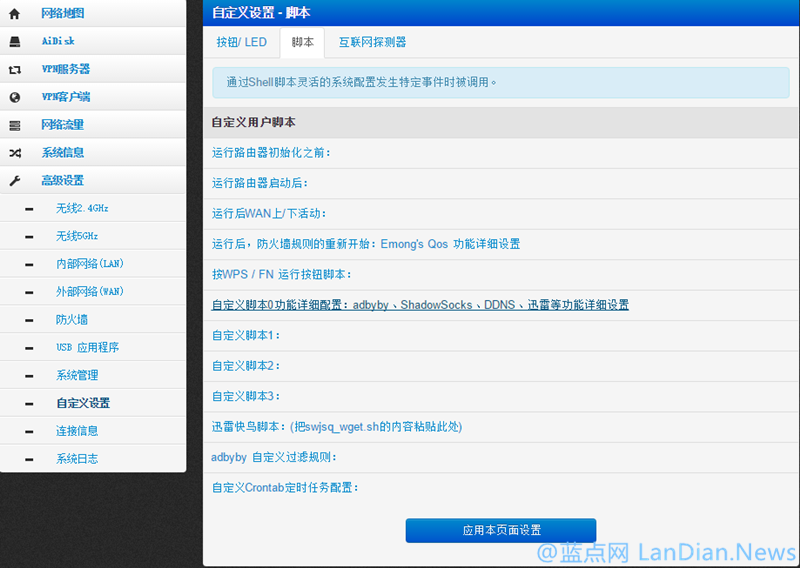Viewport: 800px width, 568px height.
Task: Click the disk icon beside AiDisk
Action: coord(15,41)
